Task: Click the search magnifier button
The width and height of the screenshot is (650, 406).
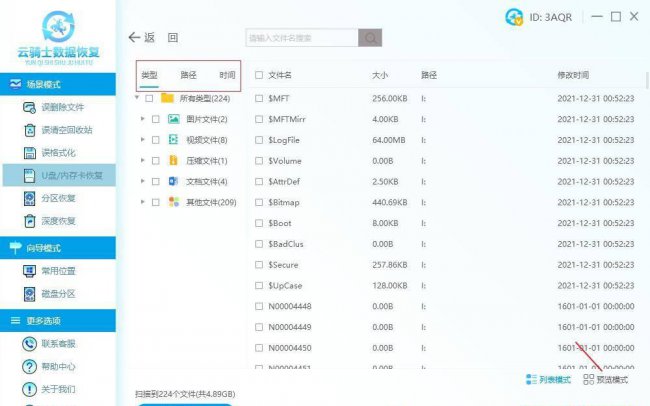Action: 370,38
